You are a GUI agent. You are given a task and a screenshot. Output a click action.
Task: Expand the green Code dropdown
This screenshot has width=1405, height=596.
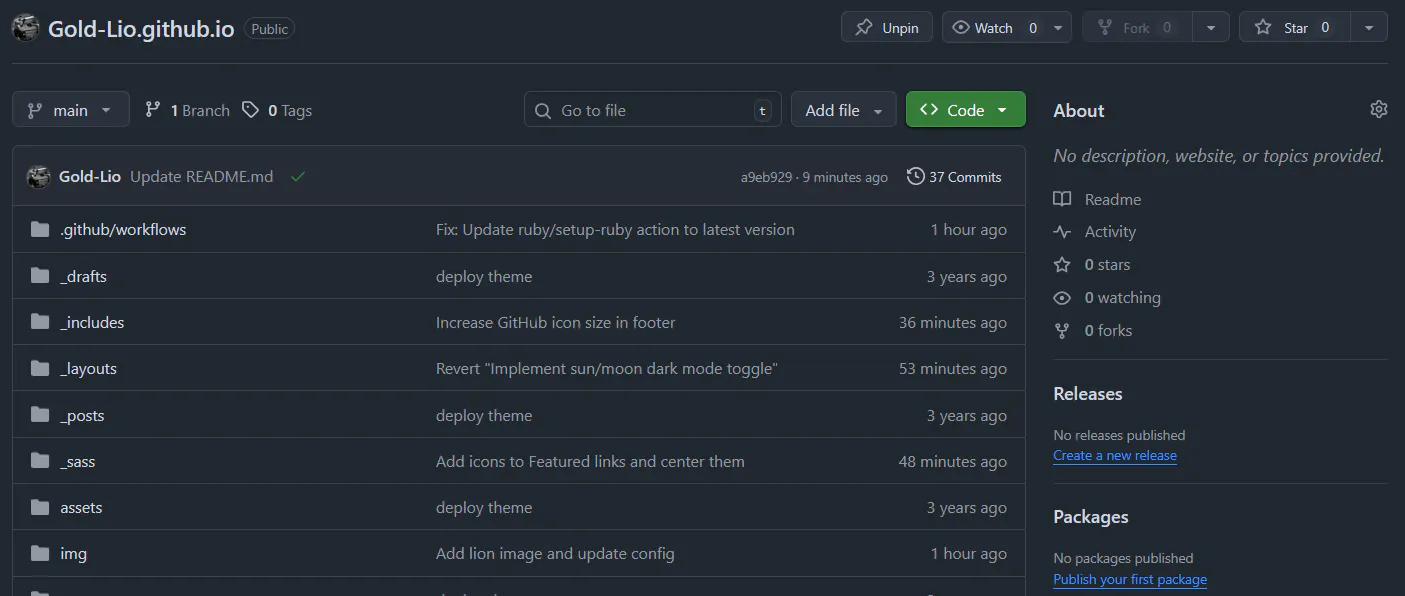click(965, 110)
